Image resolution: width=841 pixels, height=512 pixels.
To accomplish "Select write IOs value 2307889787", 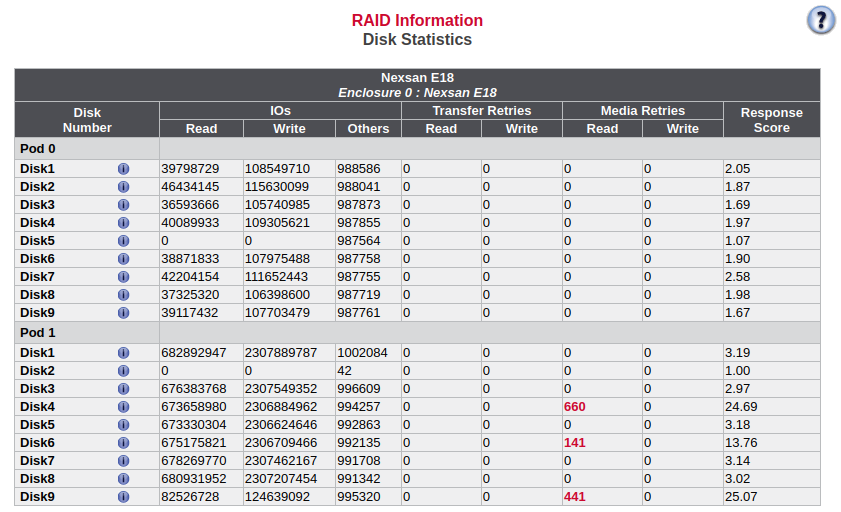I will (281, 353).
